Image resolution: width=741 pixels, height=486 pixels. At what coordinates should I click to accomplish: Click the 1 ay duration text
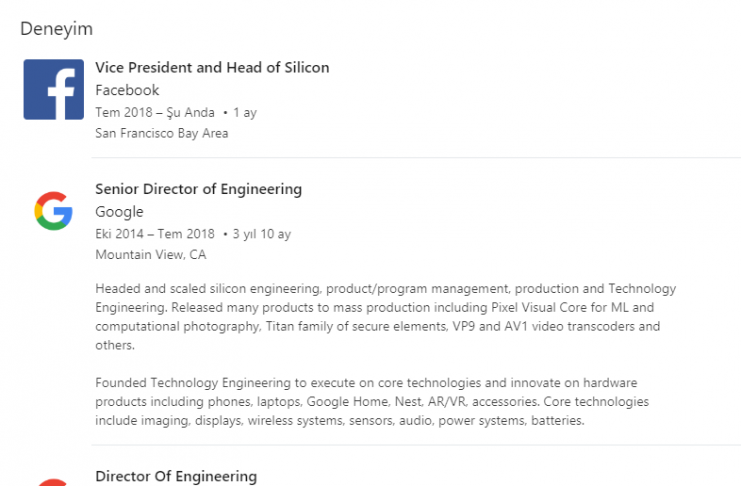[x=245, y=113]
